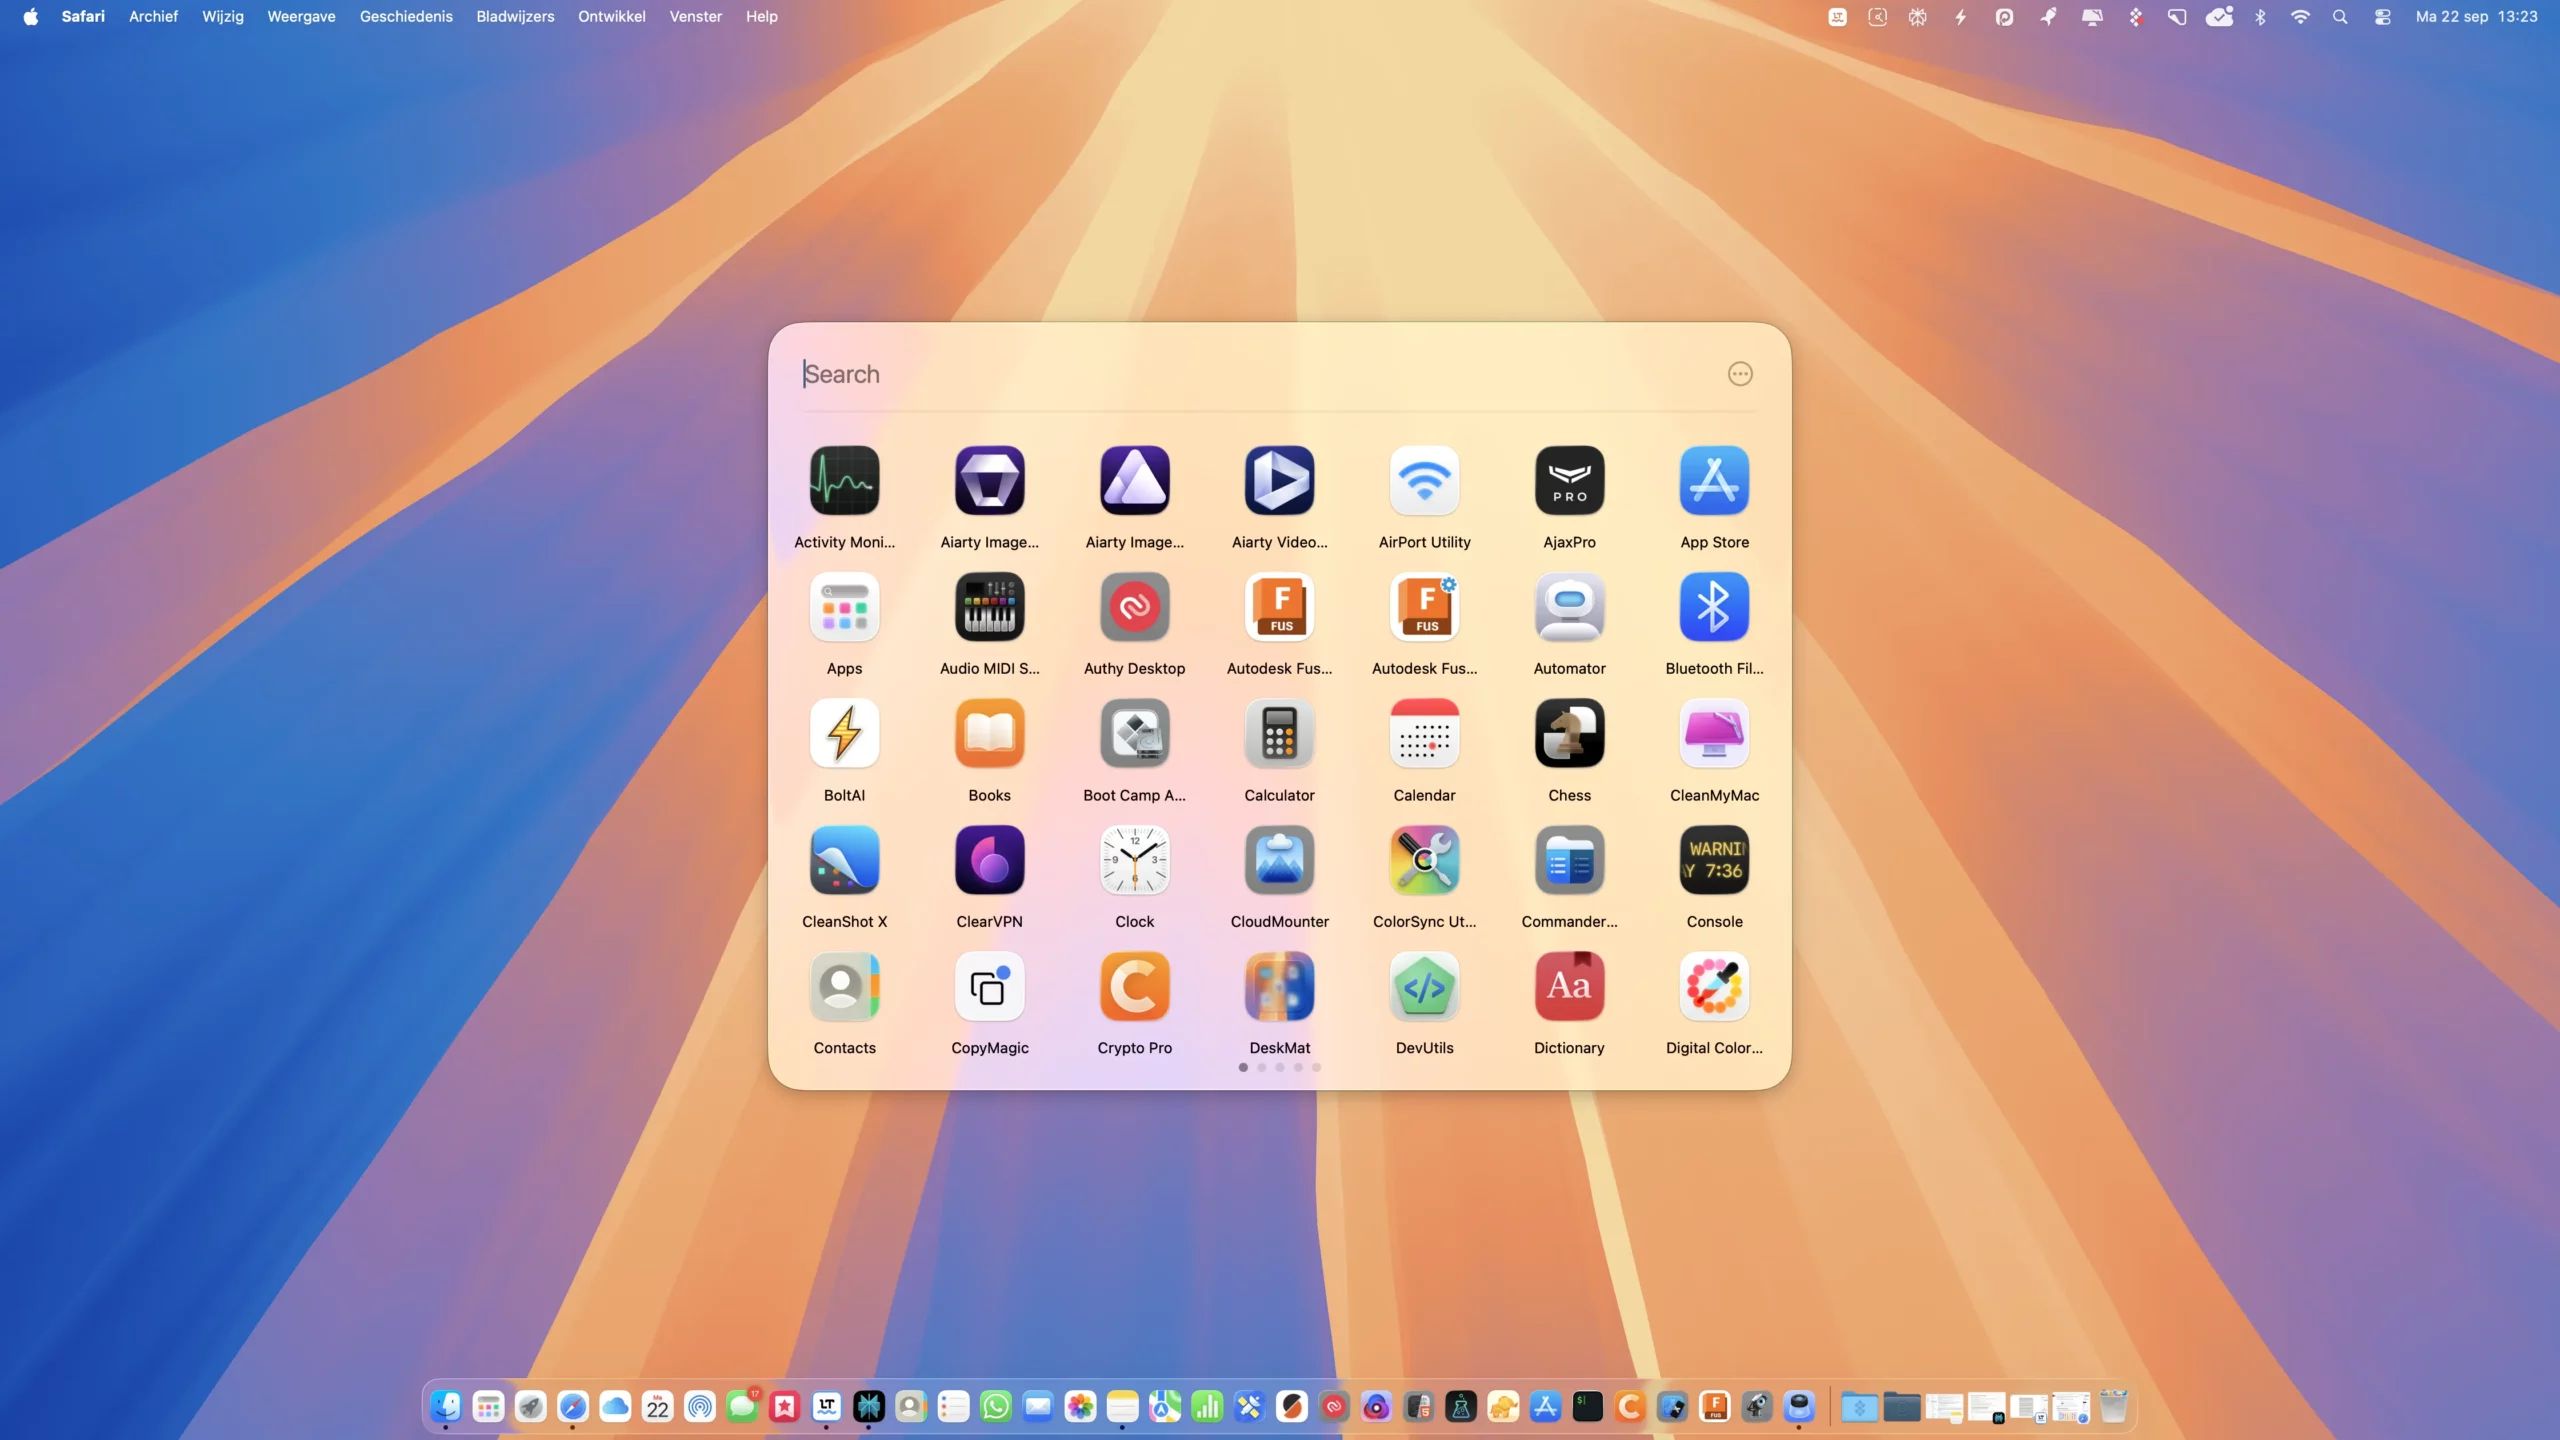2560x1440 pixels.
Task: Launch DevUtils app
Action: (x=1424, y=987)
